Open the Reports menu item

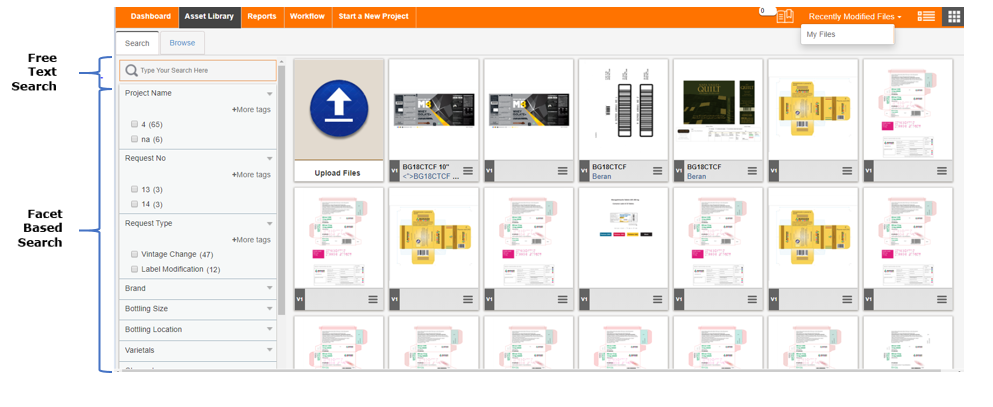click(x=262, y=16)
